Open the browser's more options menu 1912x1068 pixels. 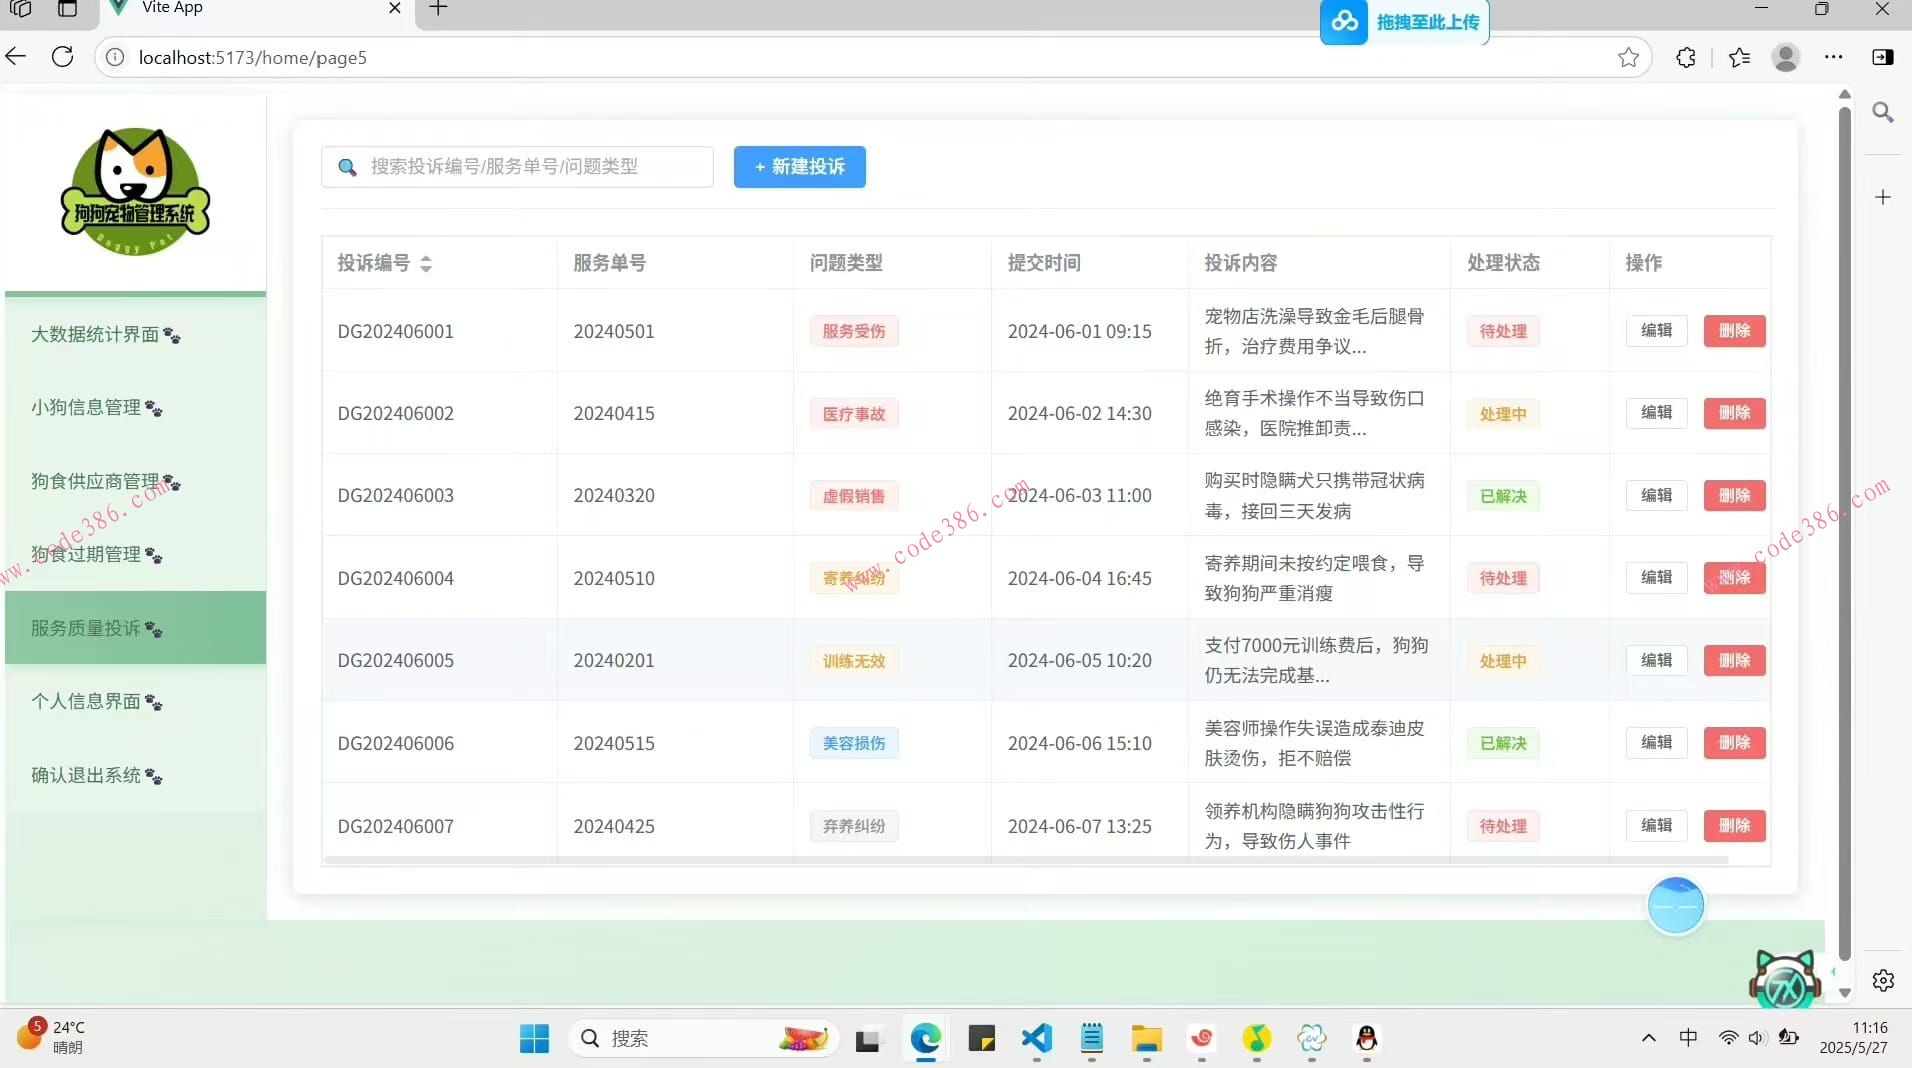(x=1834, y=57)
